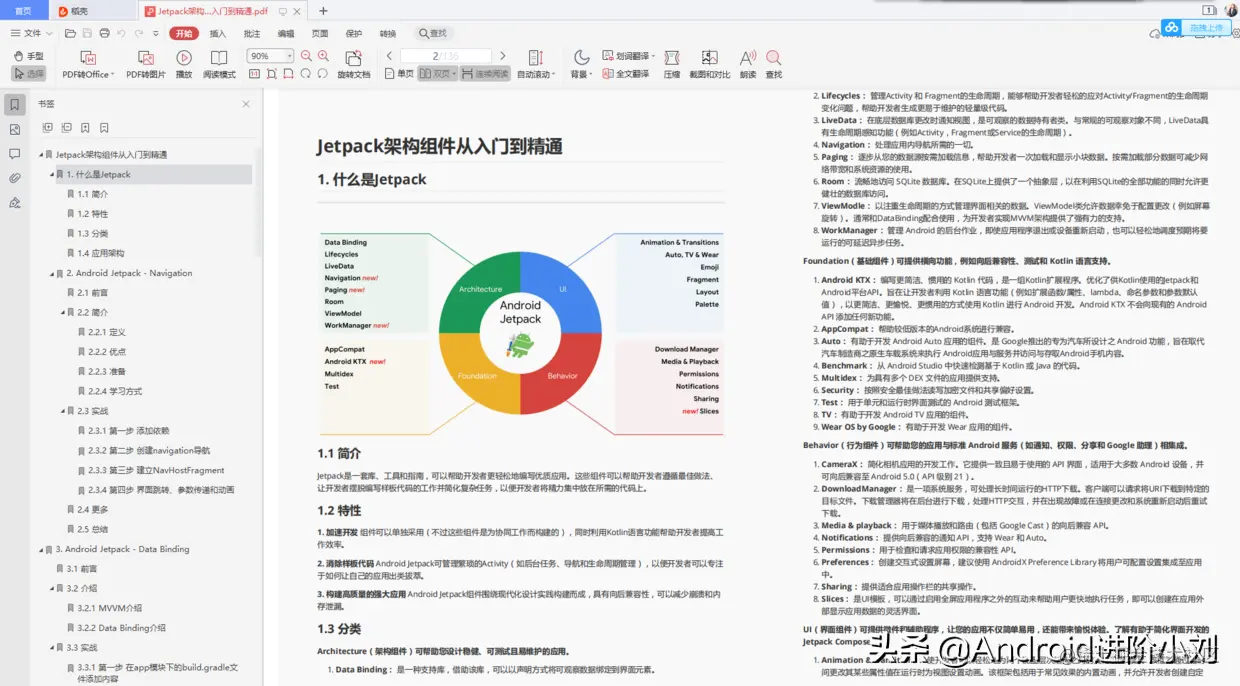Screen dimensions: 1240x686
Task: Open the PDF转Office converter tool
Action: 87,64
